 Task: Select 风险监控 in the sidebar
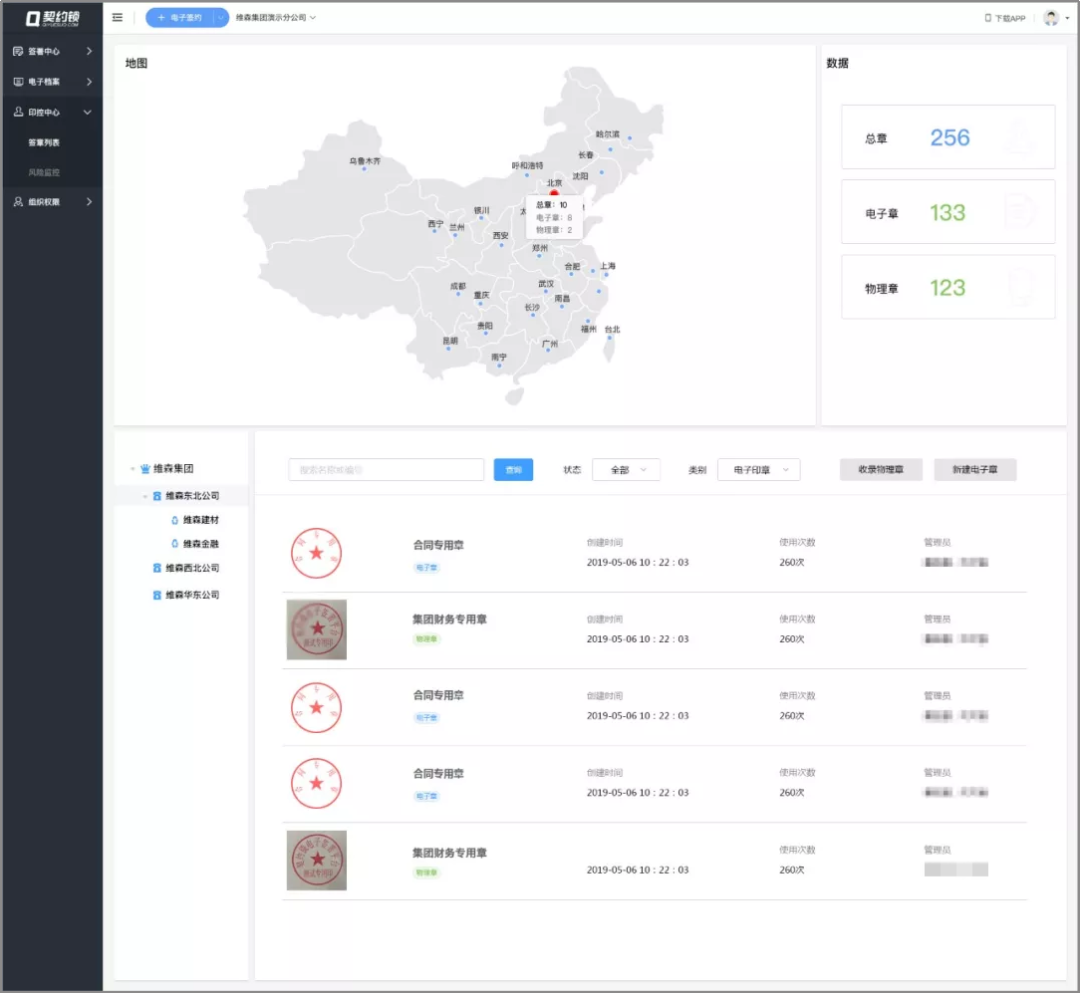pos(44,172)
